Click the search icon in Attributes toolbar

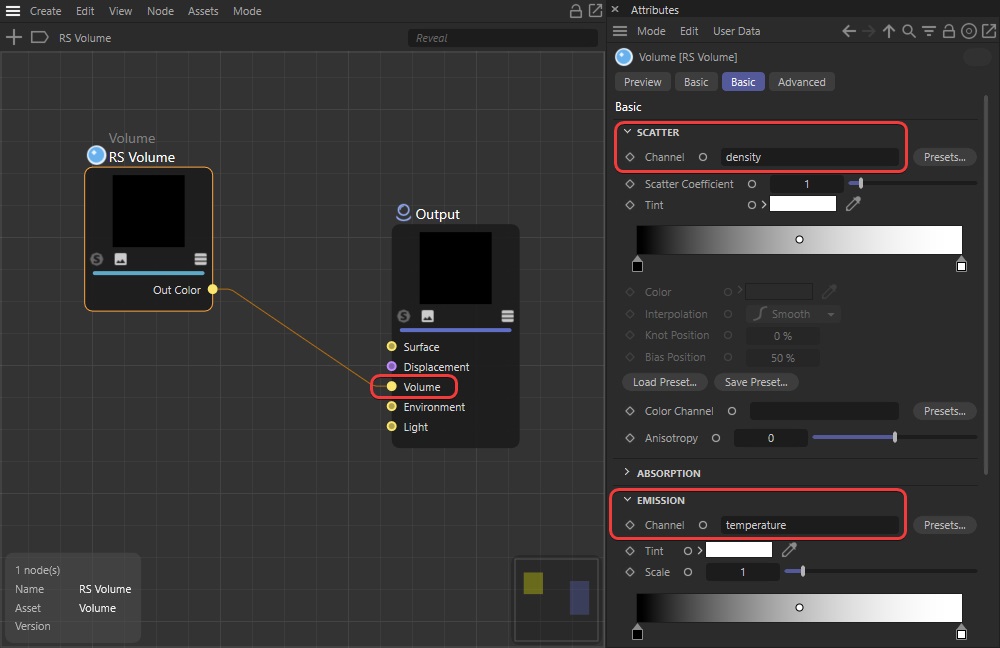(909, 32)
